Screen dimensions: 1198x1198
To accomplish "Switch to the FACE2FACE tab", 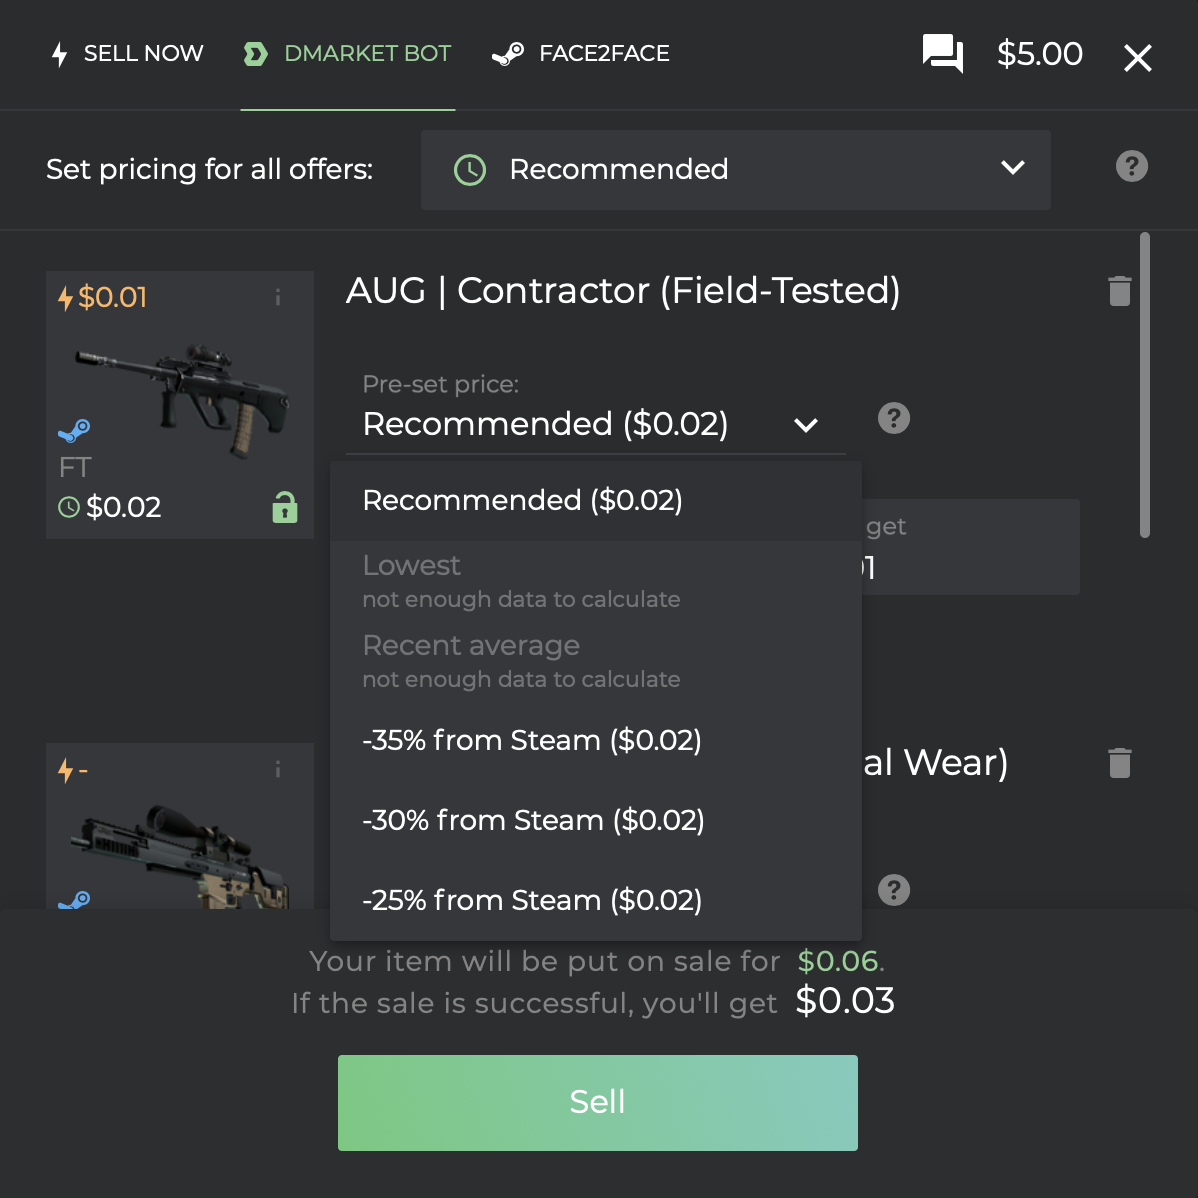I will [x=581, y=53].
